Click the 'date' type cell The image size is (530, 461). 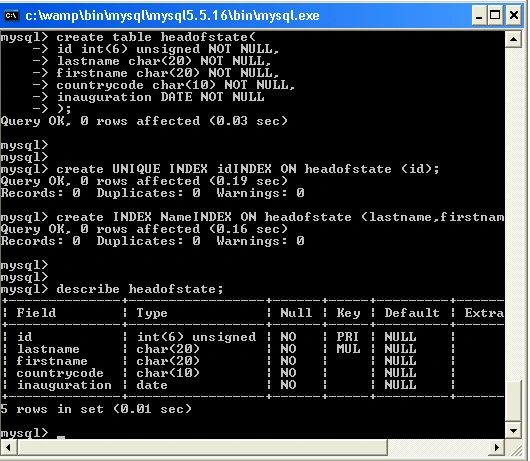click(x=152, y=385)
